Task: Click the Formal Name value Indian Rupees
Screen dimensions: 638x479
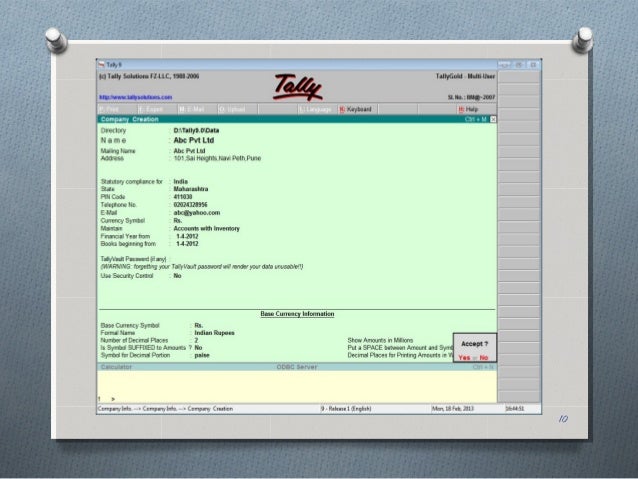Action: [x=214, y=333]
